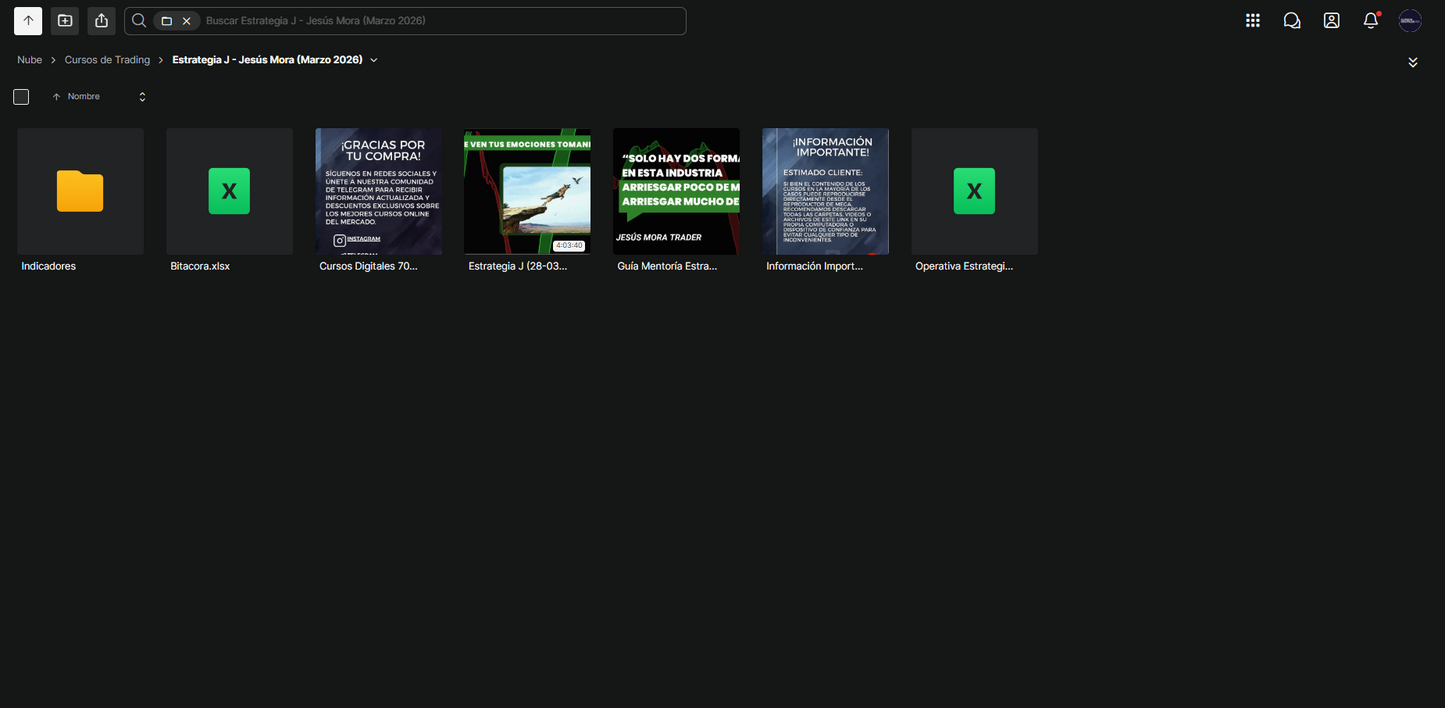Image resolution: width=1445 pixels, height=708 pixels.
Task: Open the sort-by up/down chevron dropdown
Action: pyautogui.click(x=142, y=97)
